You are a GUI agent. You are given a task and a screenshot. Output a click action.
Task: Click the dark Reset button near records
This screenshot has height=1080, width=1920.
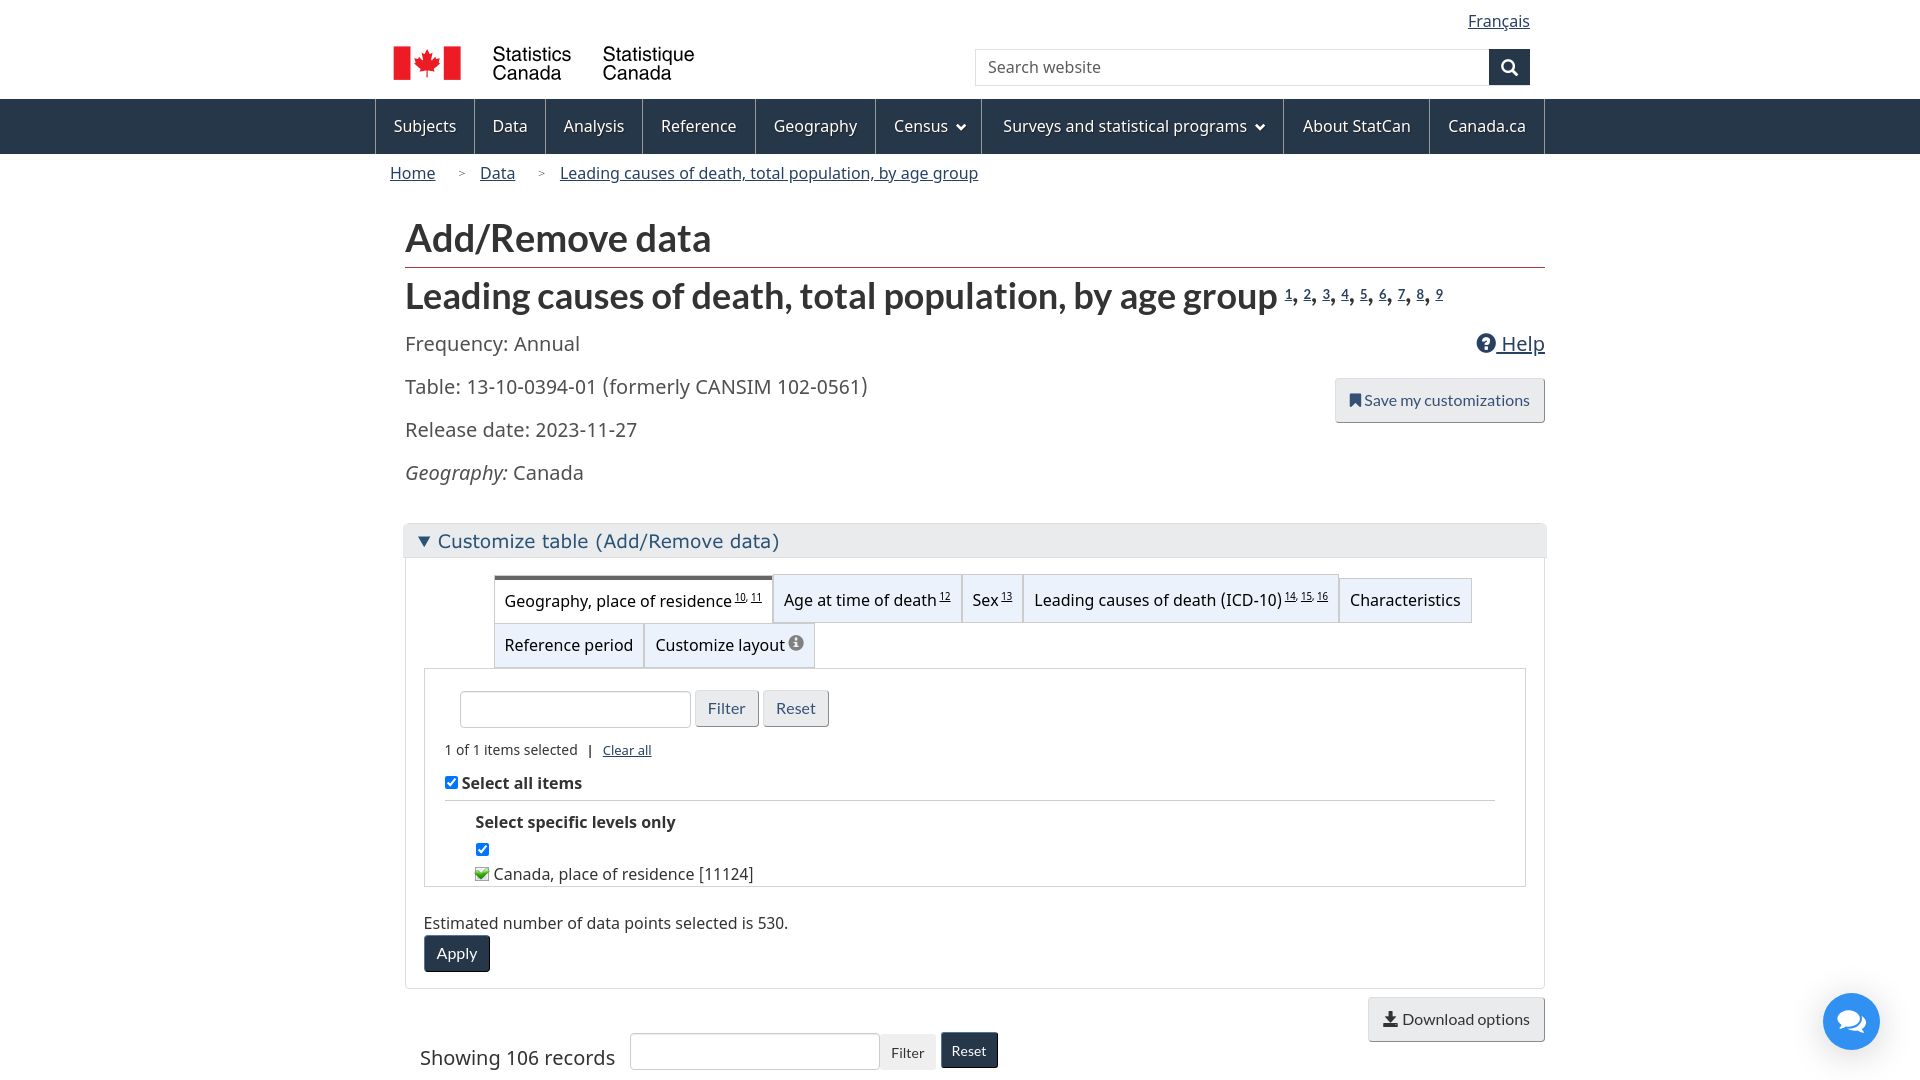969,1051
